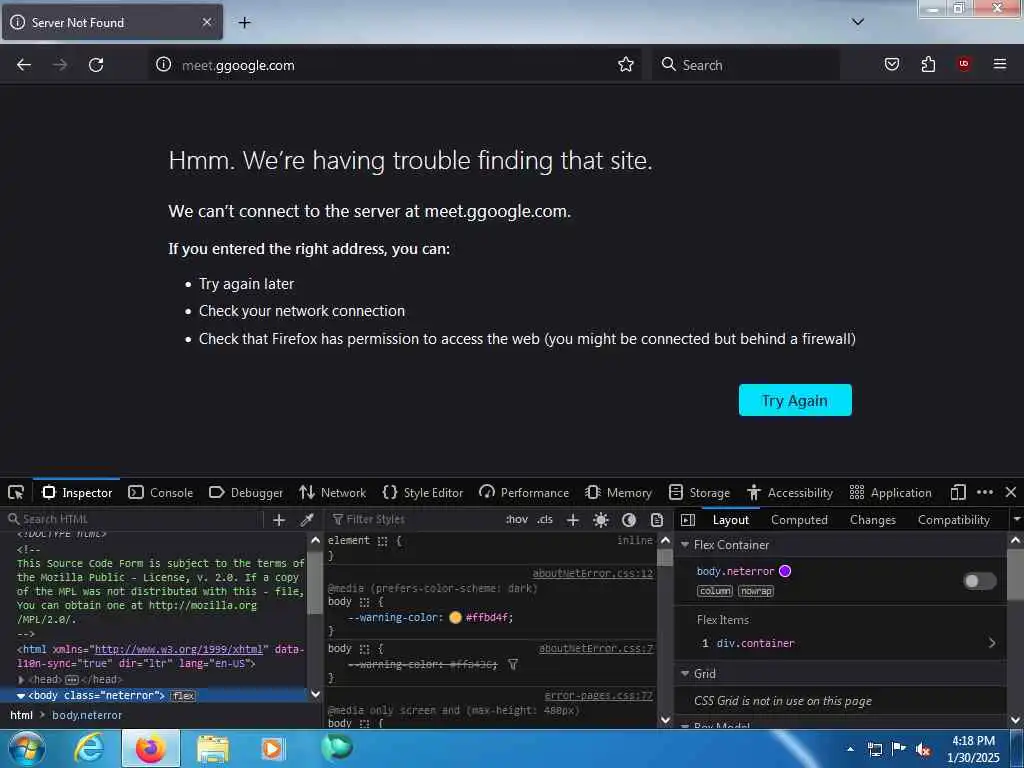
Task: Toggle light color scheme simulation
Action: (601, 520)
